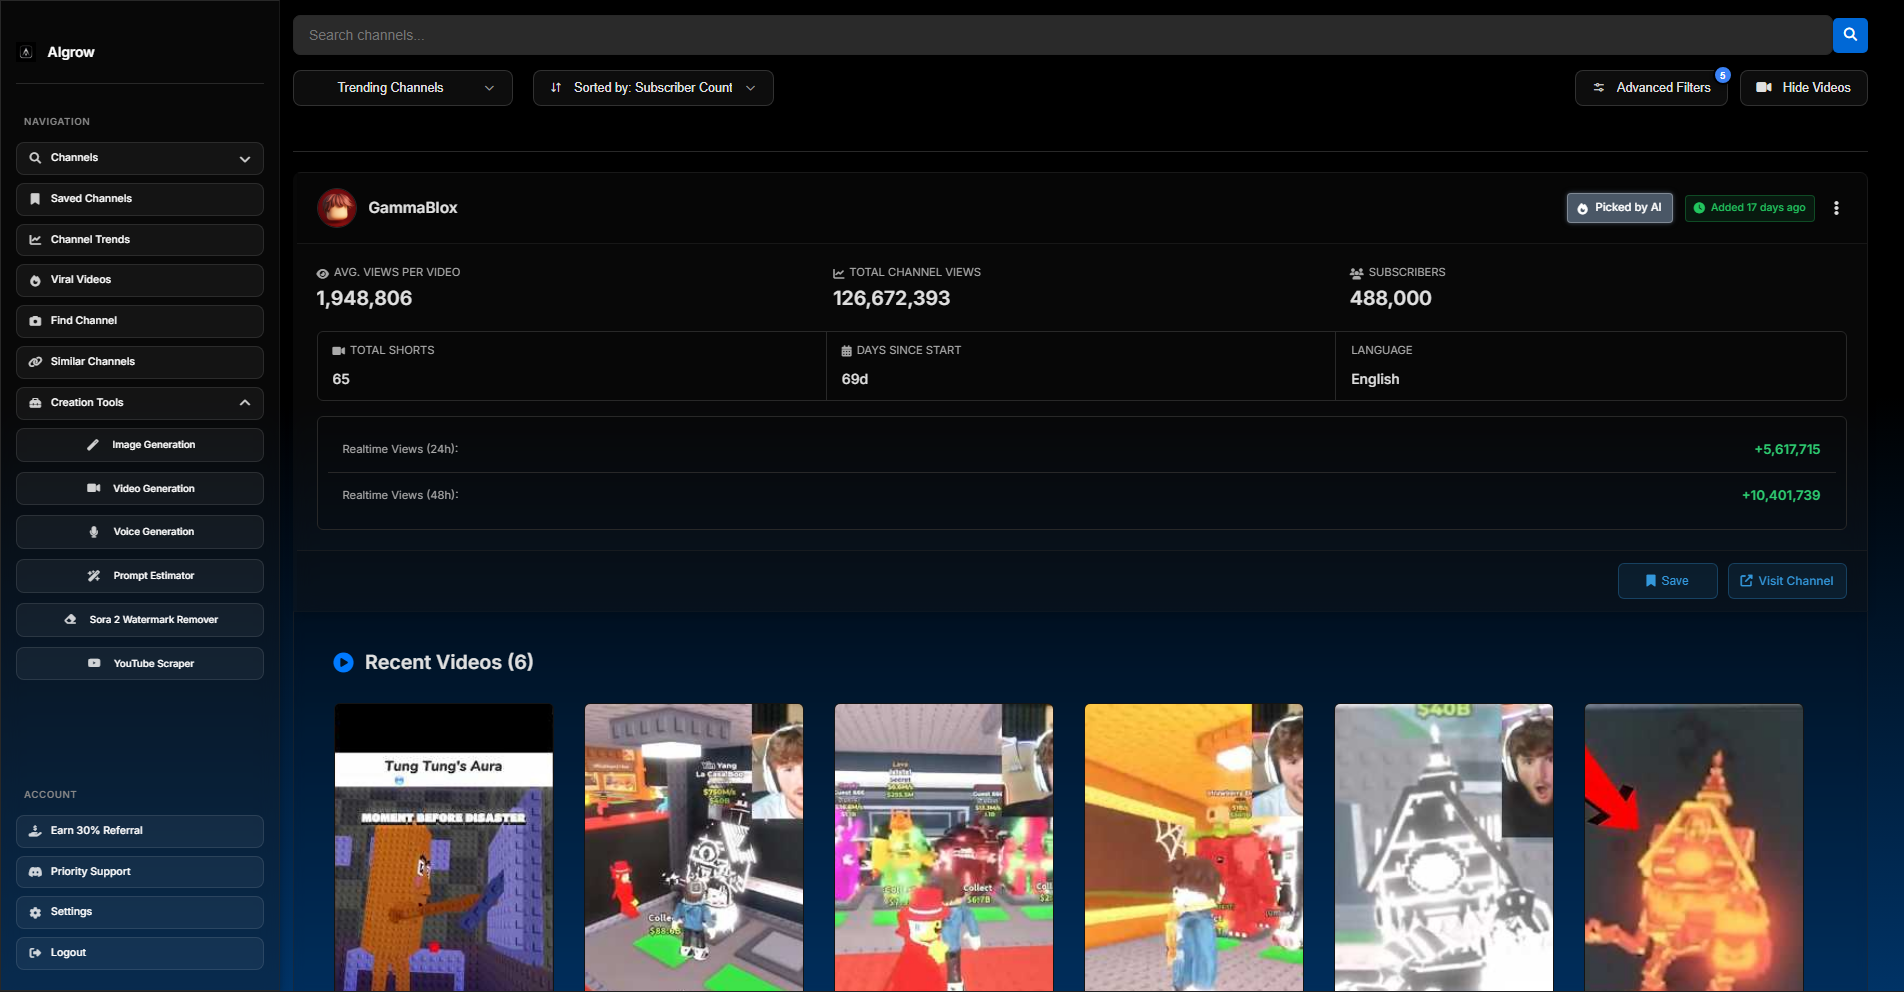Open the YouTube Scraper tool
The height and width of the screenshot is (992, 1904).
coord(139,663)
